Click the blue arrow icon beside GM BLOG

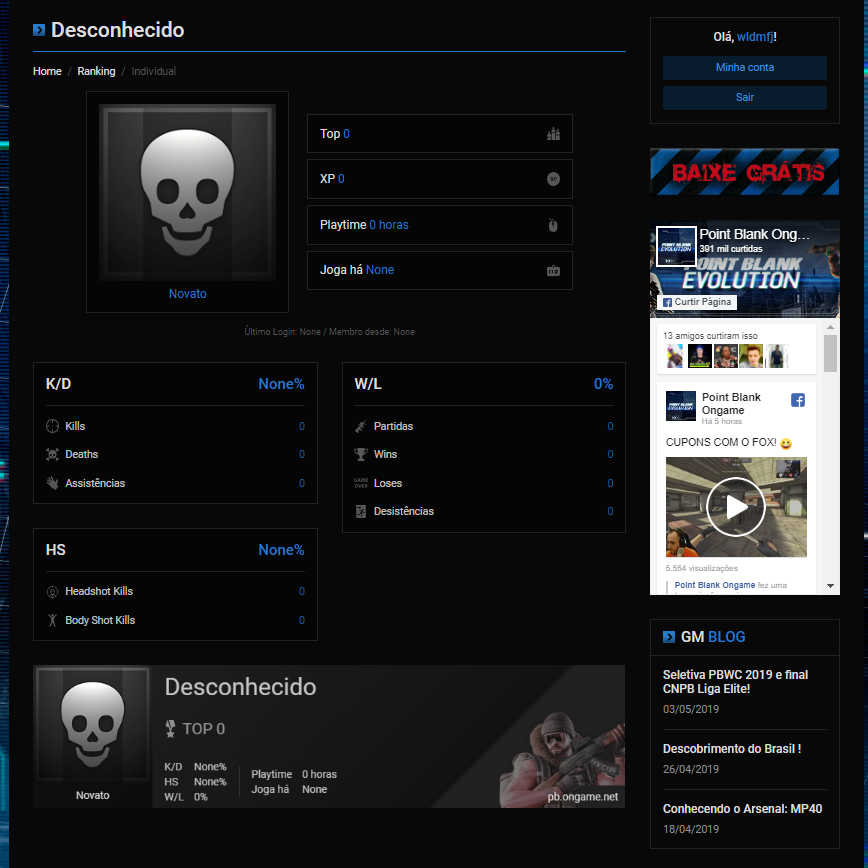pyautogui.click(x=669, y=637)
